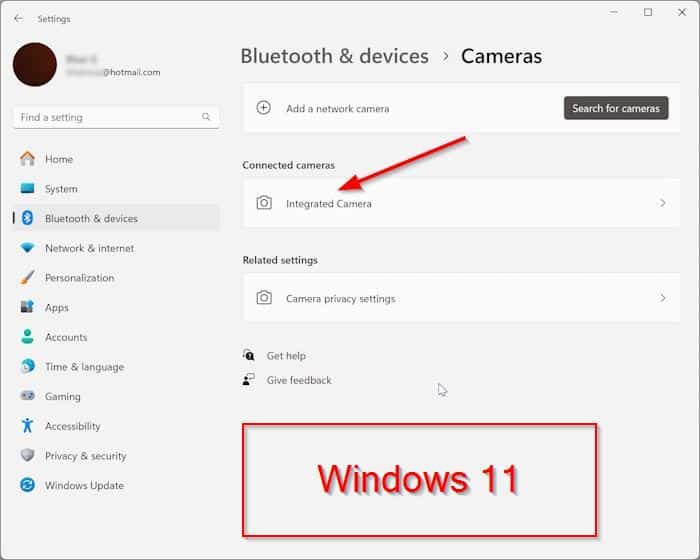Click the Camera privacy settings icon
The height and width of the screenshot is (560, 700).
(x=264, y=297)
